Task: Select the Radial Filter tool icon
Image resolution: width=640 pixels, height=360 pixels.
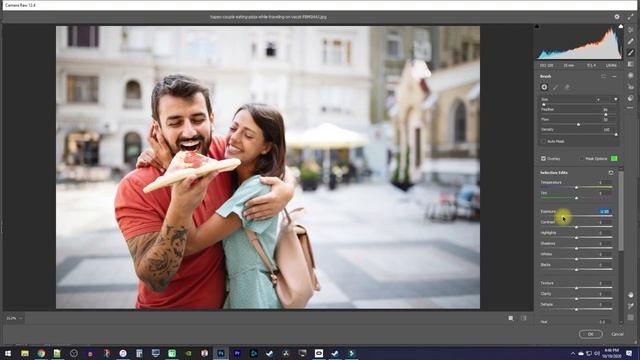Action: coord(631,76)
